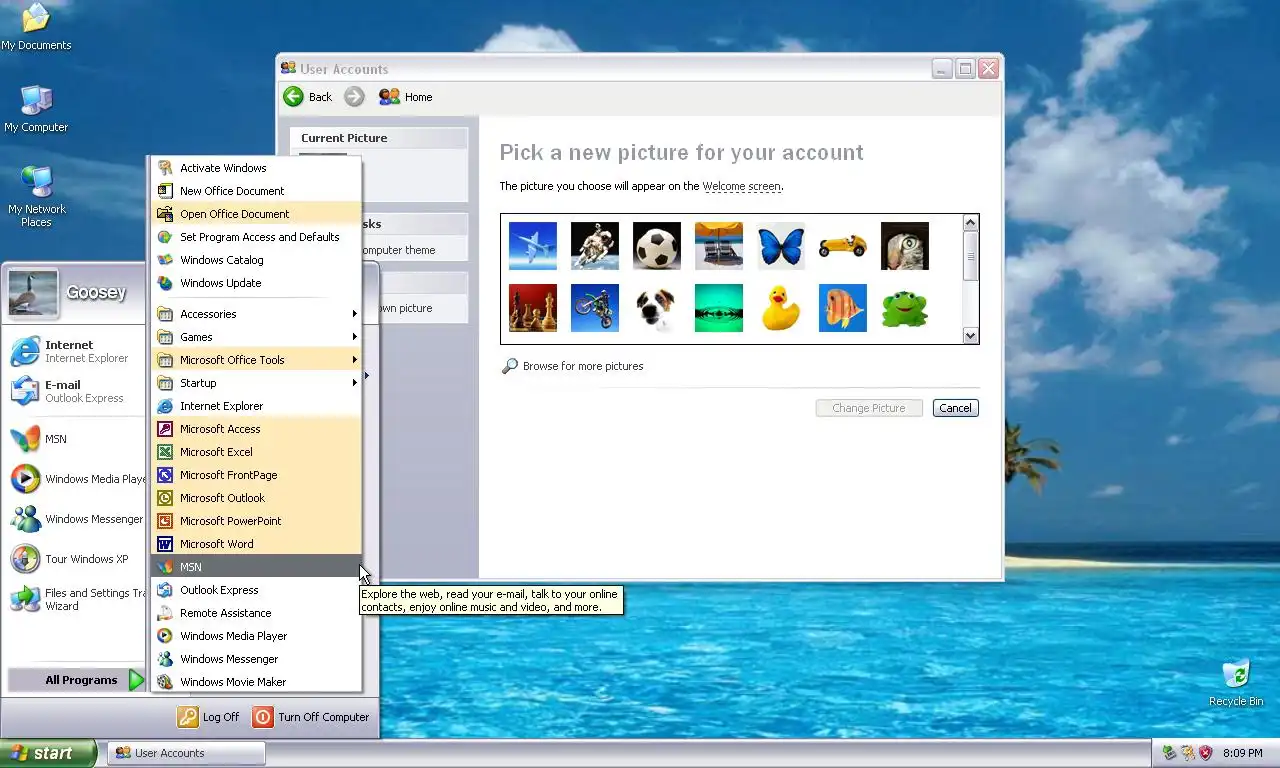Browse for more pictures
The width and height of the screenshot is (1280, 768).
coord(573,366)
